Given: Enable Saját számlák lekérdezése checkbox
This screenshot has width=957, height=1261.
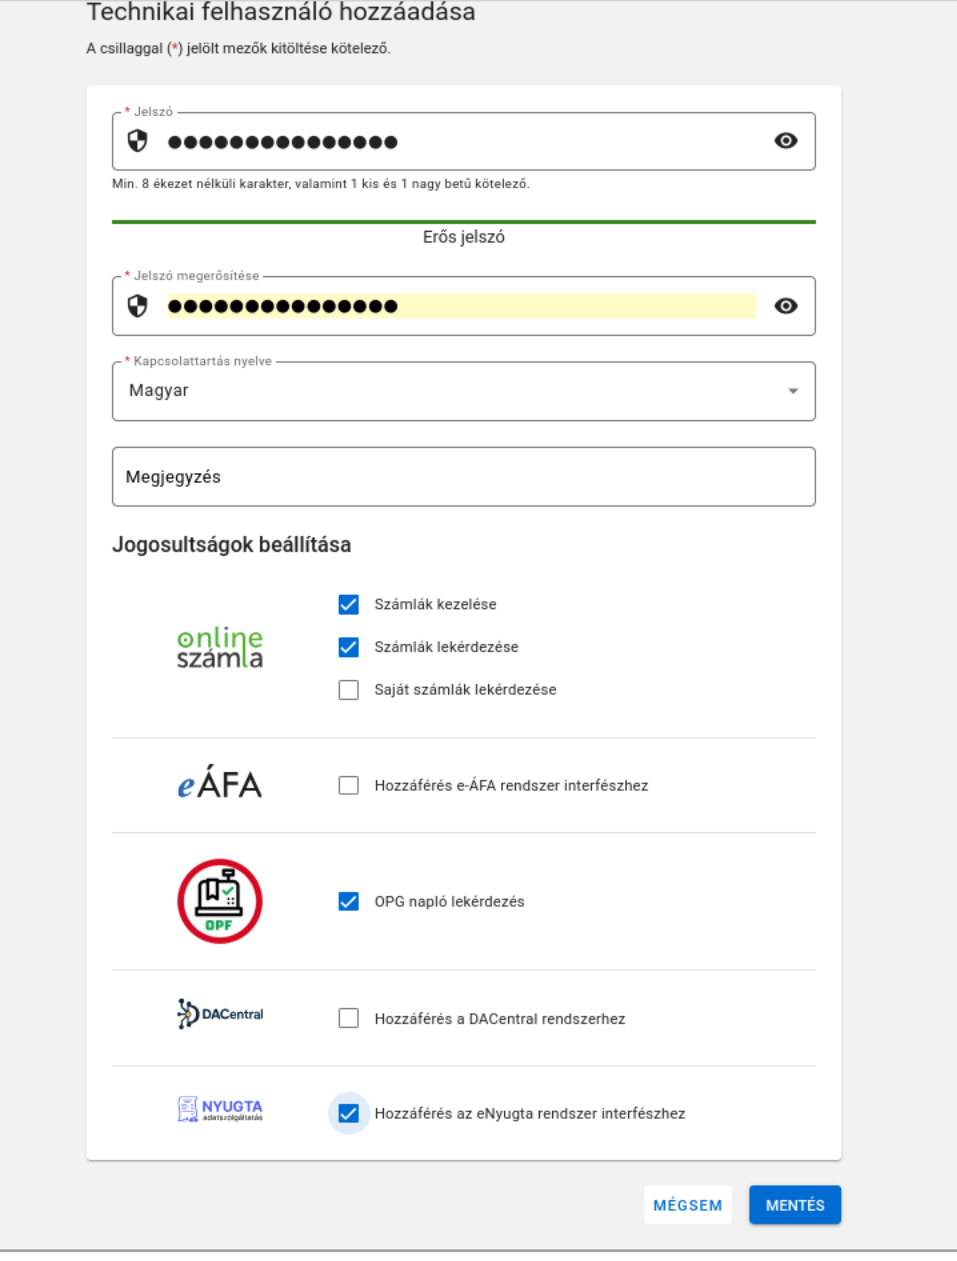Looking at the screenshot, I should coord(349,690).
